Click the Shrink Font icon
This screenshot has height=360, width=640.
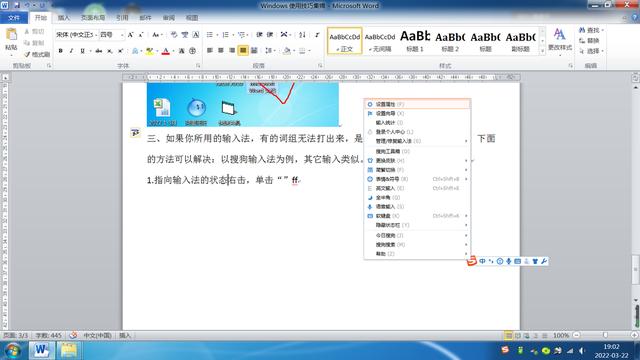point(141,35)
